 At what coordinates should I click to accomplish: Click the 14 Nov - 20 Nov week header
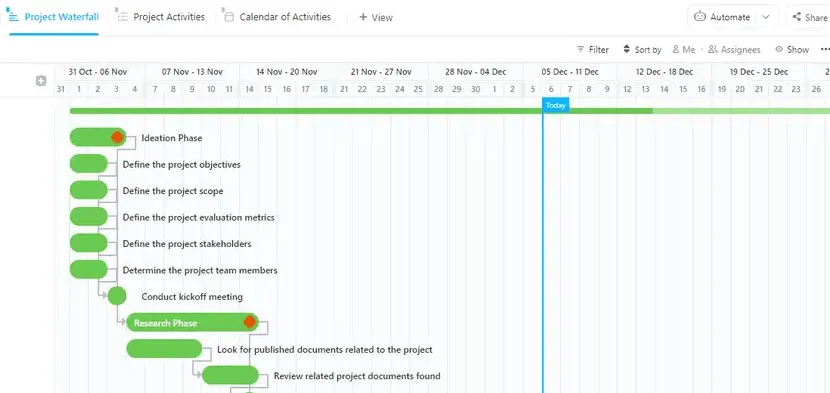(286, 72)
